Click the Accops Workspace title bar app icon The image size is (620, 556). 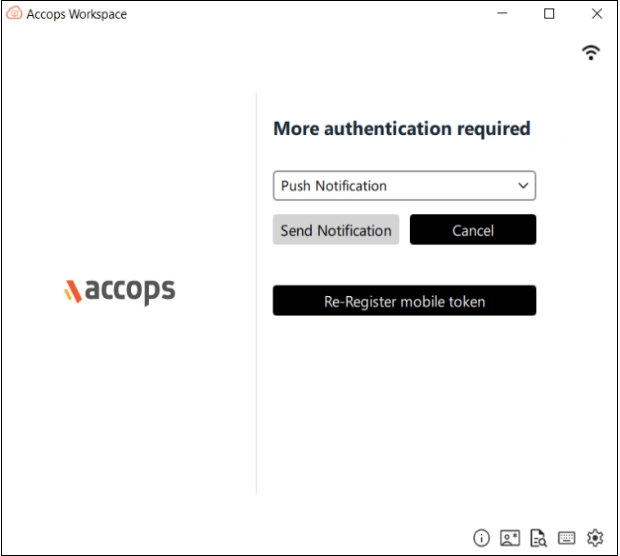tap(14, 13)
